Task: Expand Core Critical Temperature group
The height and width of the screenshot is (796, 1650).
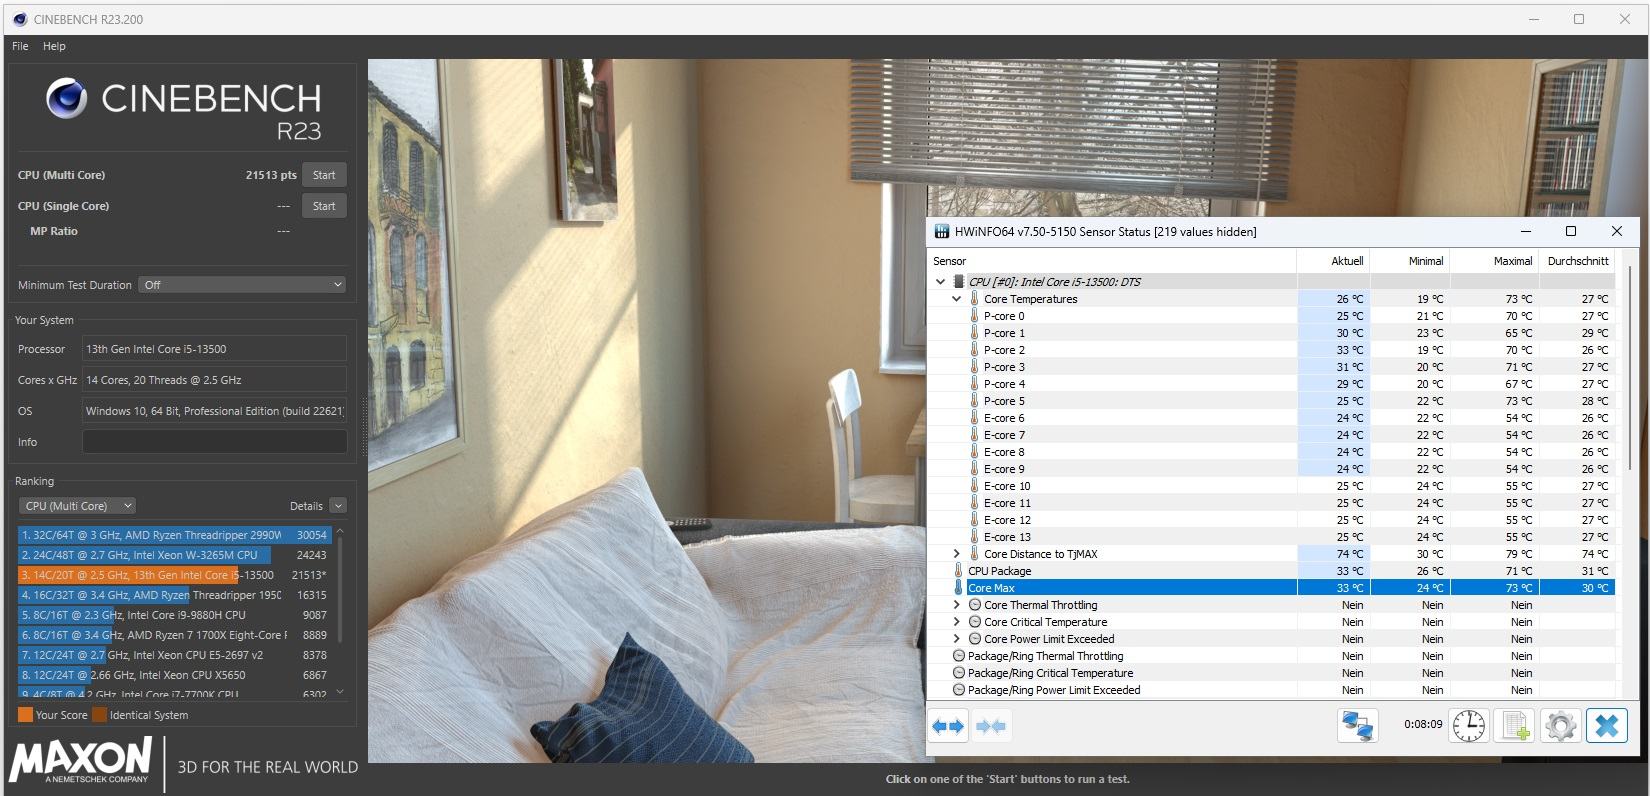Action: pos(957,622)
